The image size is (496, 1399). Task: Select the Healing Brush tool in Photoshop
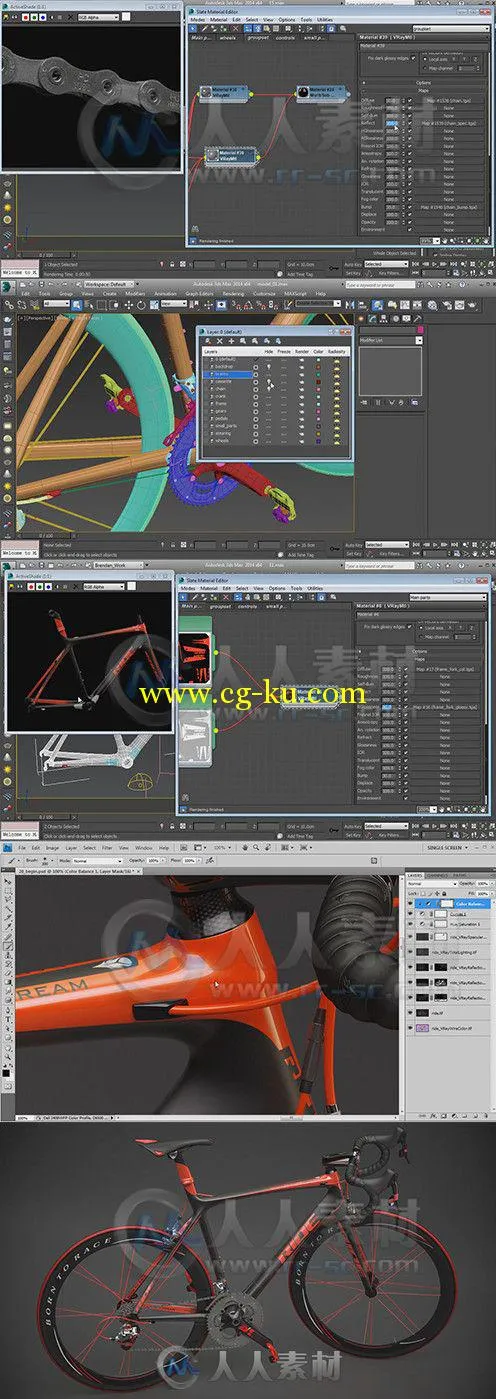click(x=8, y=937)
